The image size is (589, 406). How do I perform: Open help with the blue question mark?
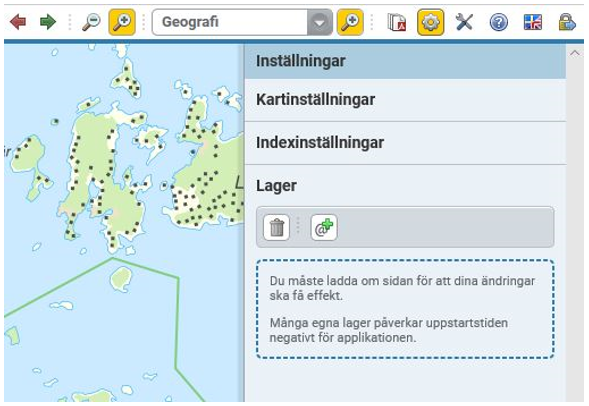[498, 22]
